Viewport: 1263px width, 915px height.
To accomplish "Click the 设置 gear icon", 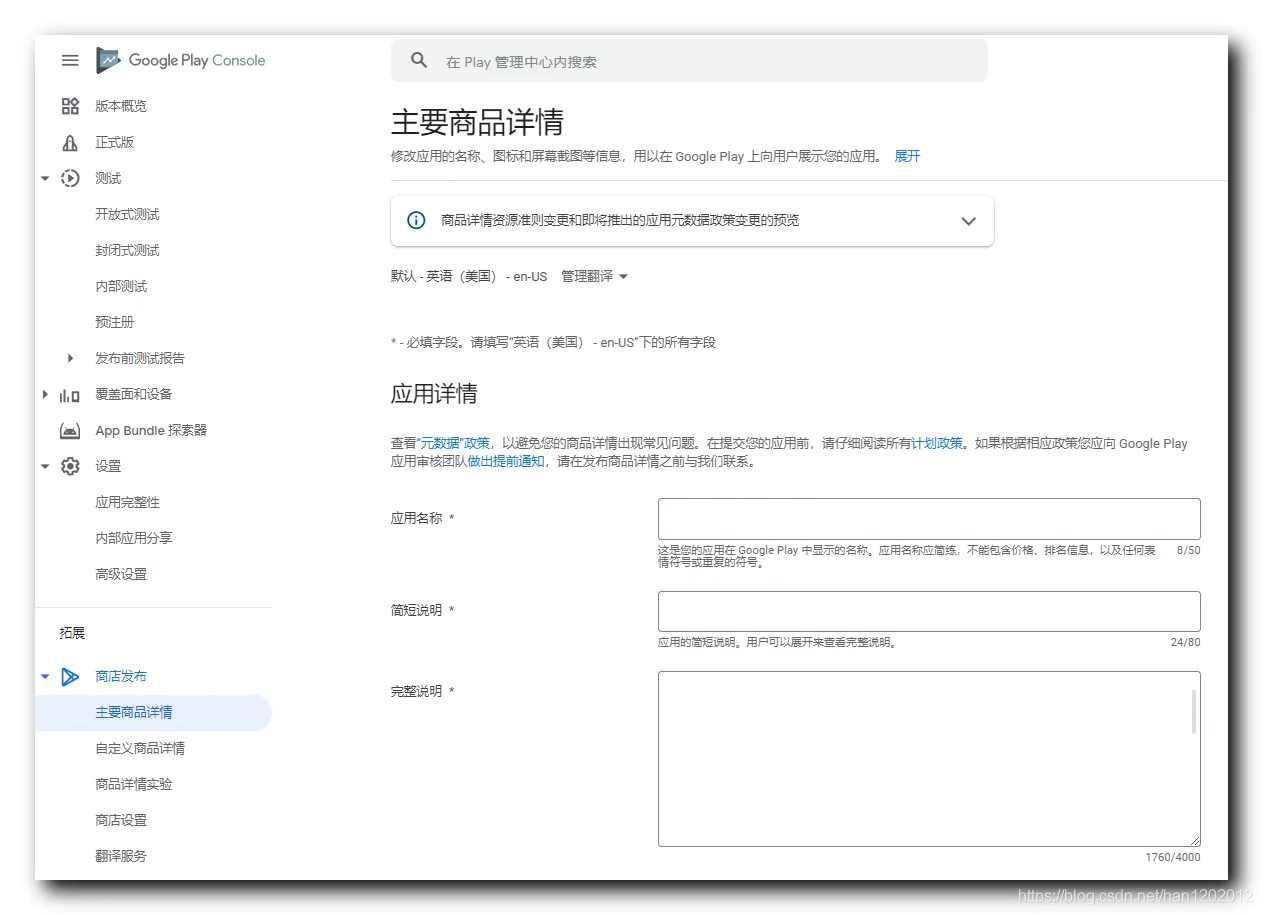I will (x=70, y=466).
